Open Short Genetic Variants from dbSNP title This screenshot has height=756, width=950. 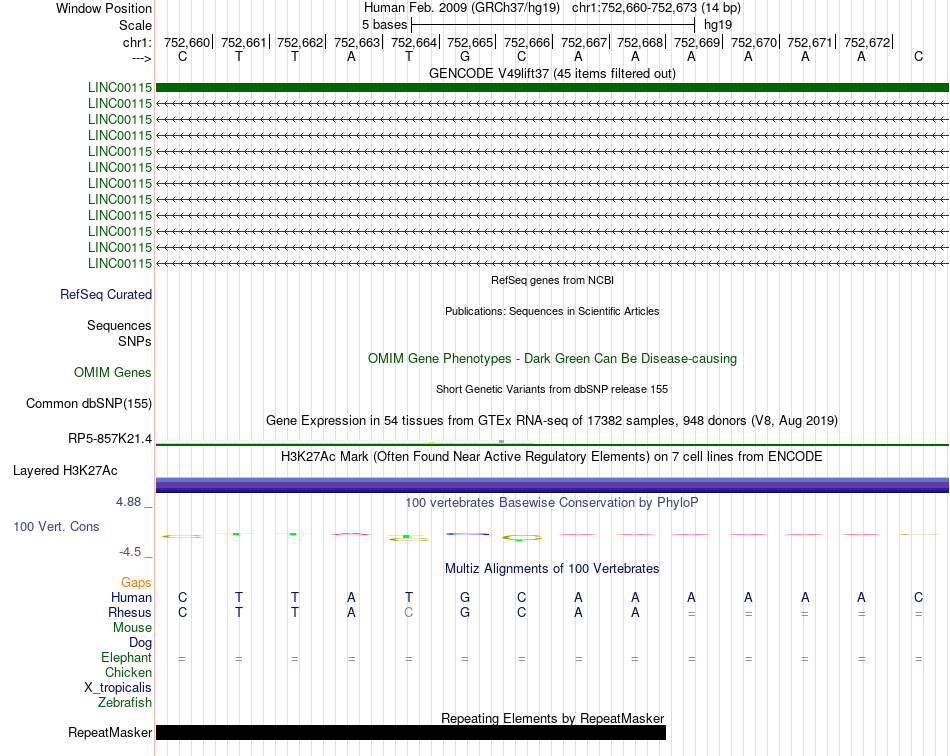click(552, 389)
